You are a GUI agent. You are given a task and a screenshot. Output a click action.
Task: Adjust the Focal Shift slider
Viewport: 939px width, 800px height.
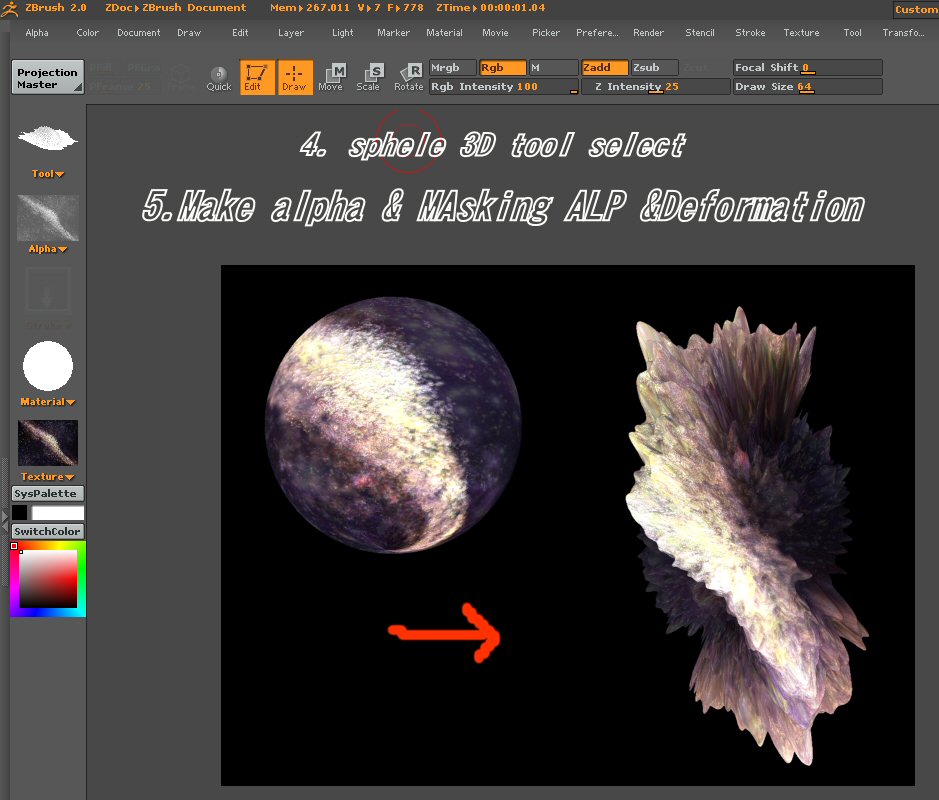[x=807, y=68]
